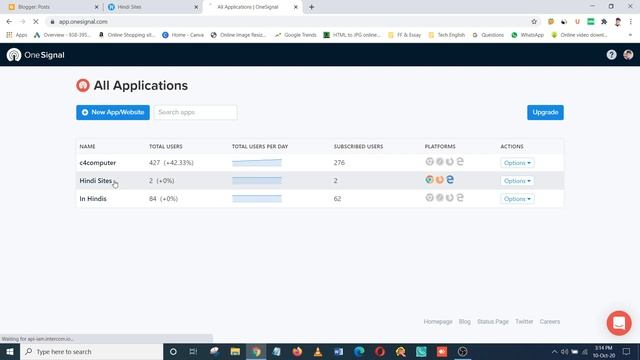This screenshot has height=360, width=640.
Task: Open the Chrome extensions puzzle icon
Action: (604, 22)
